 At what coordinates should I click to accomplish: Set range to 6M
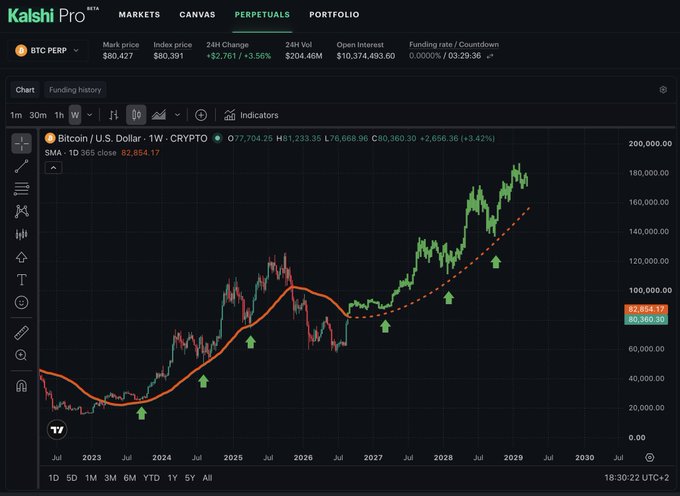click(130, 478)
